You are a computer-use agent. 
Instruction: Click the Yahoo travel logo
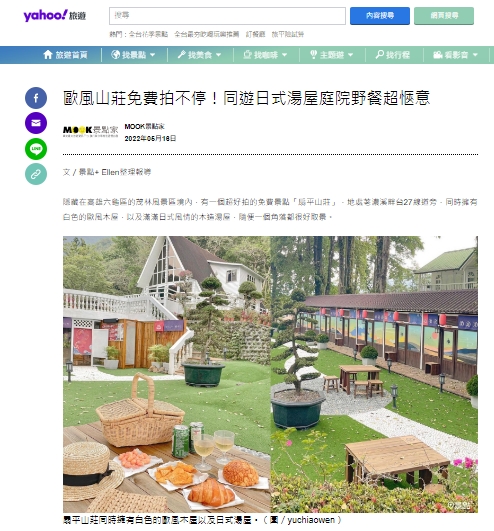point(55,16)
